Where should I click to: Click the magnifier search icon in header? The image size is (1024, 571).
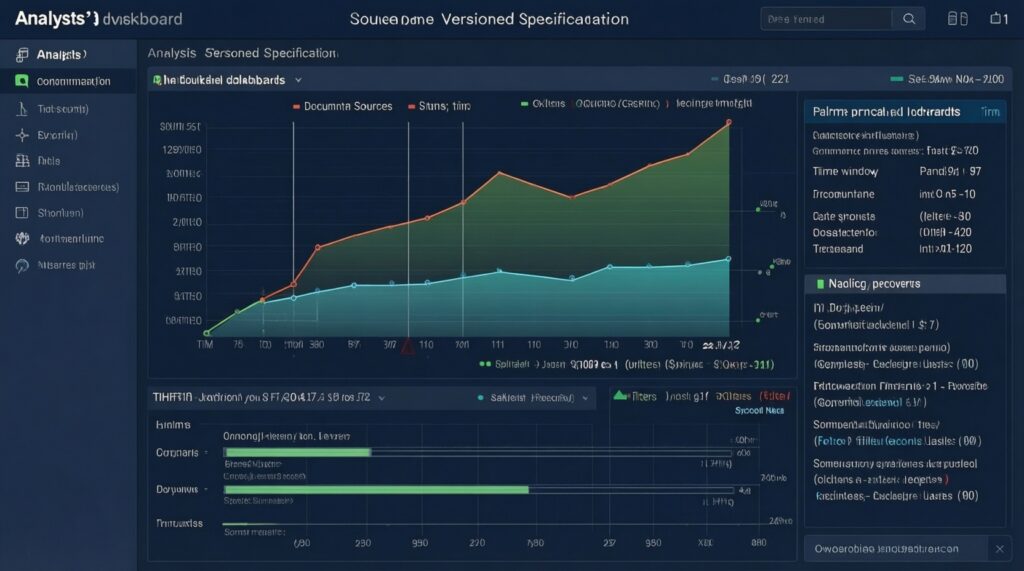click(908, 19)
